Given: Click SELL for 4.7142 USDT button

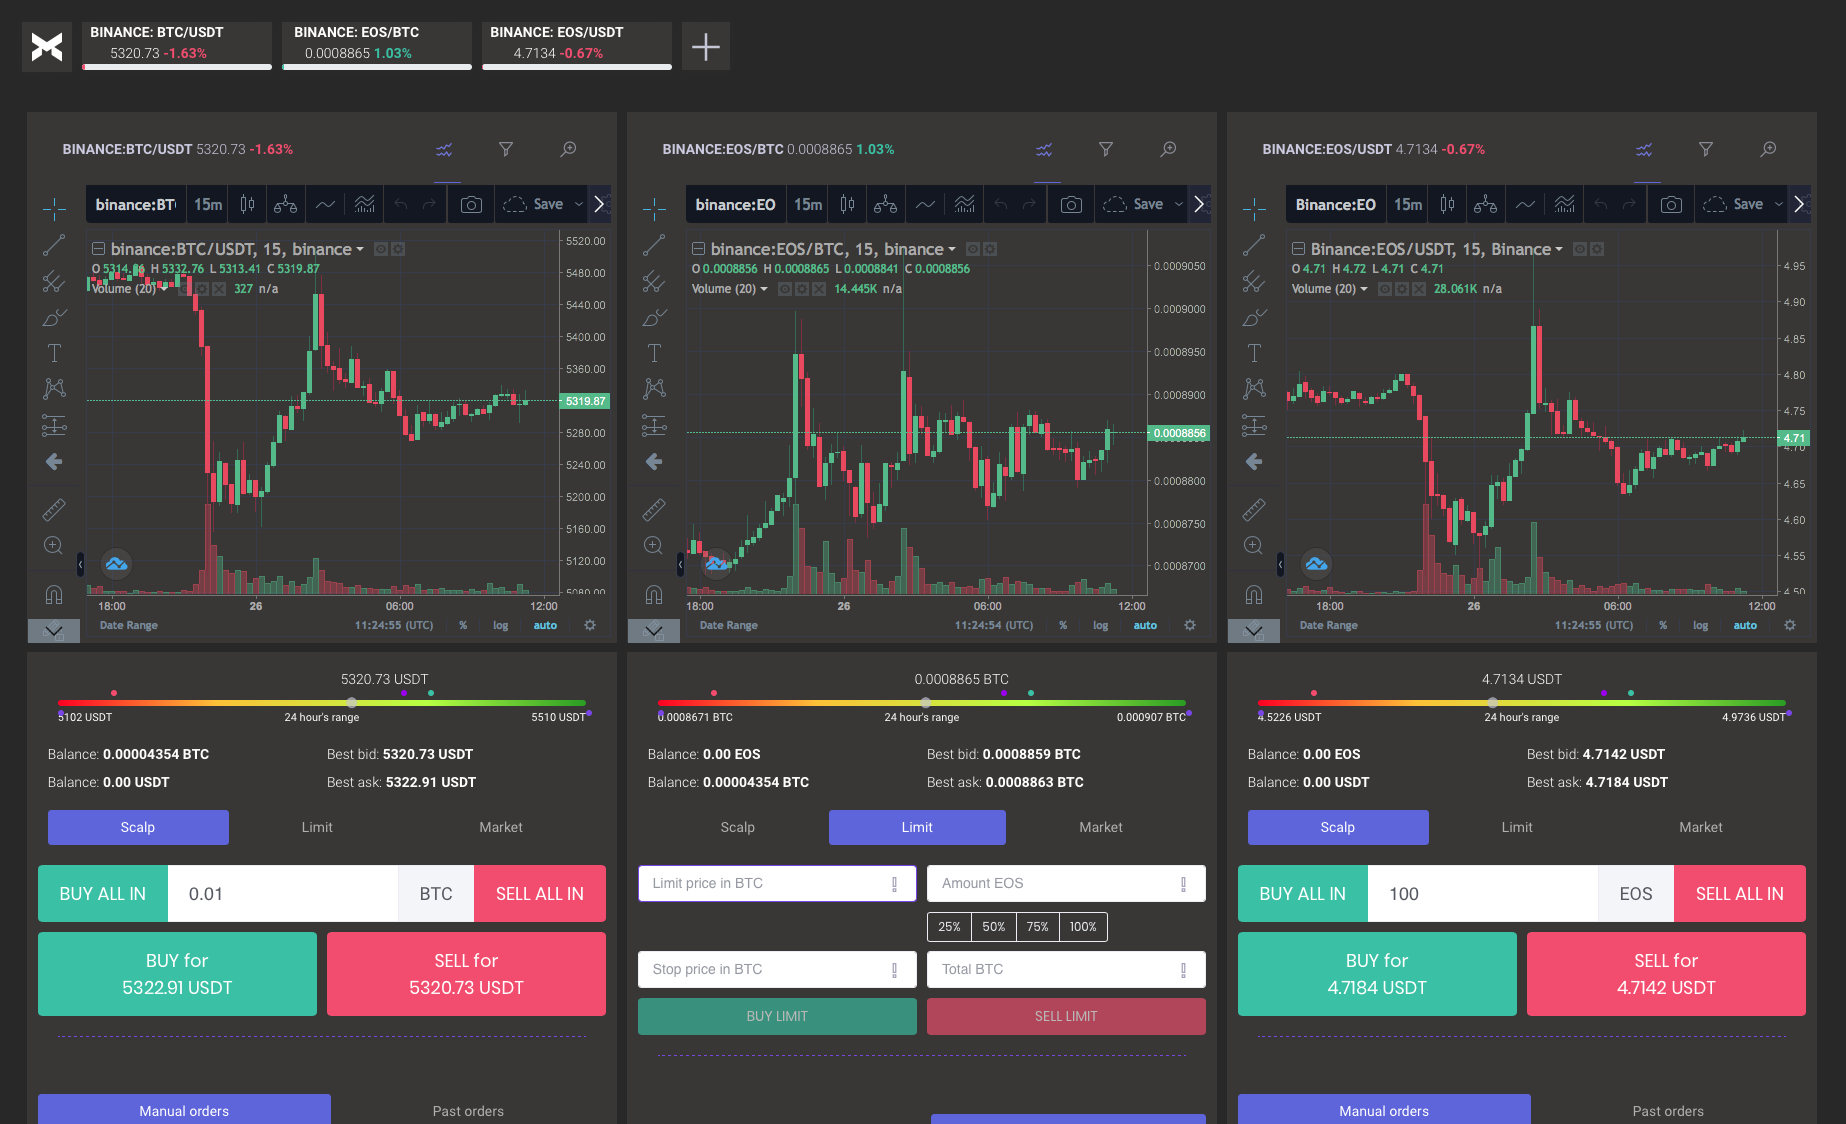Looking at the screenshot, I should pyautogui.click(x=1666, y=974).
